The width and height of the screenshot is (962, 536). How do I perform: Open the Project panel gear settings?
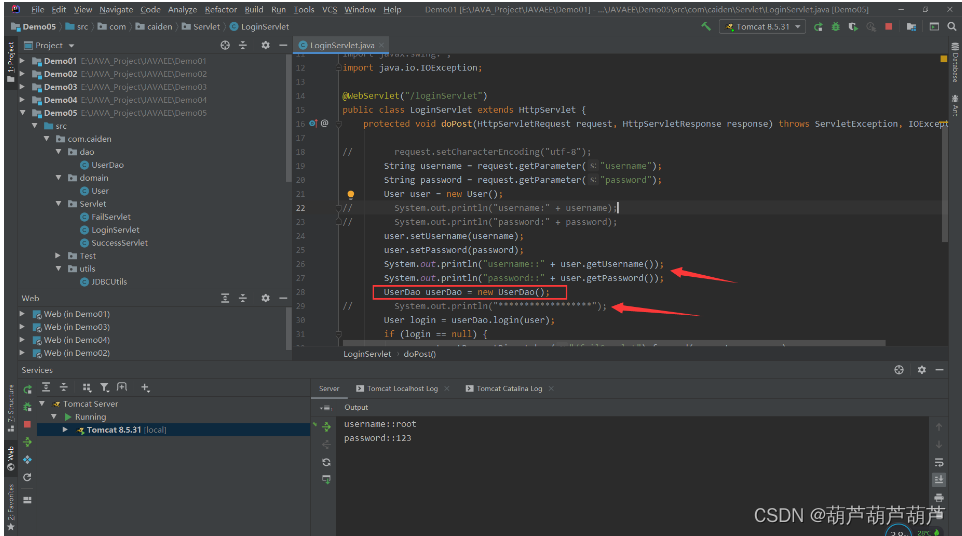pos(265,45)
